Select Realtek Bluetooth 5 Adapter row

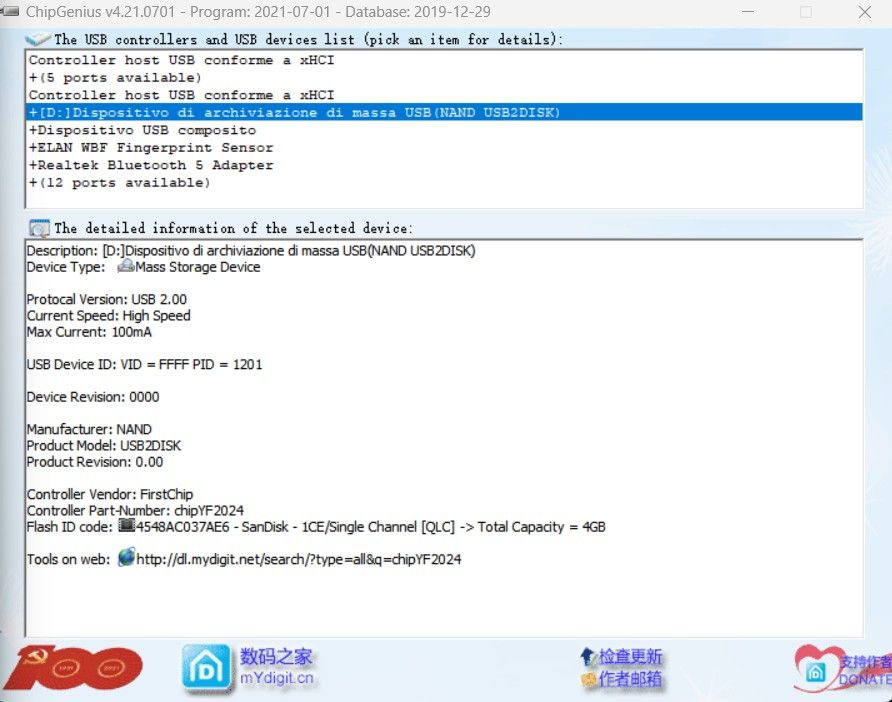tap(444, 166)
